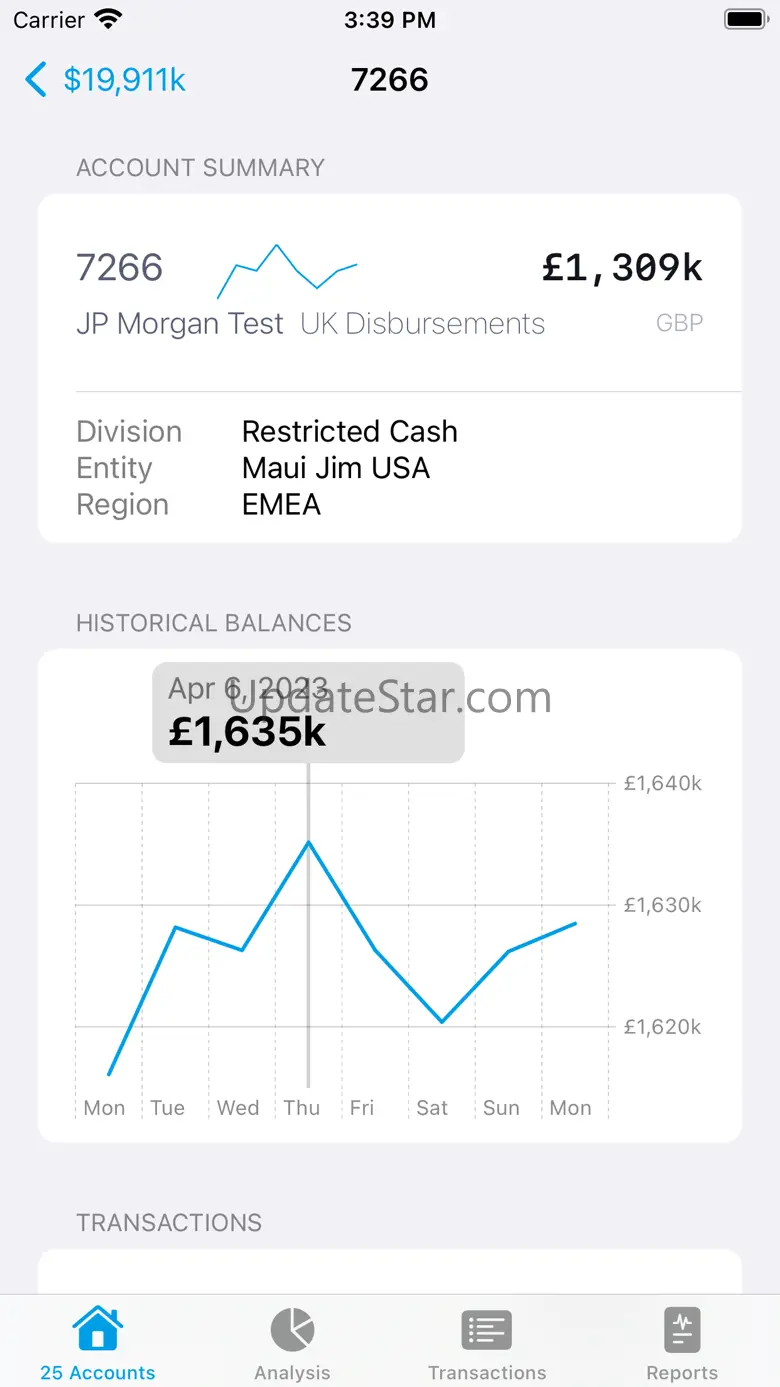Open the 25 Accounts home icon

[x=98, y=1330]
